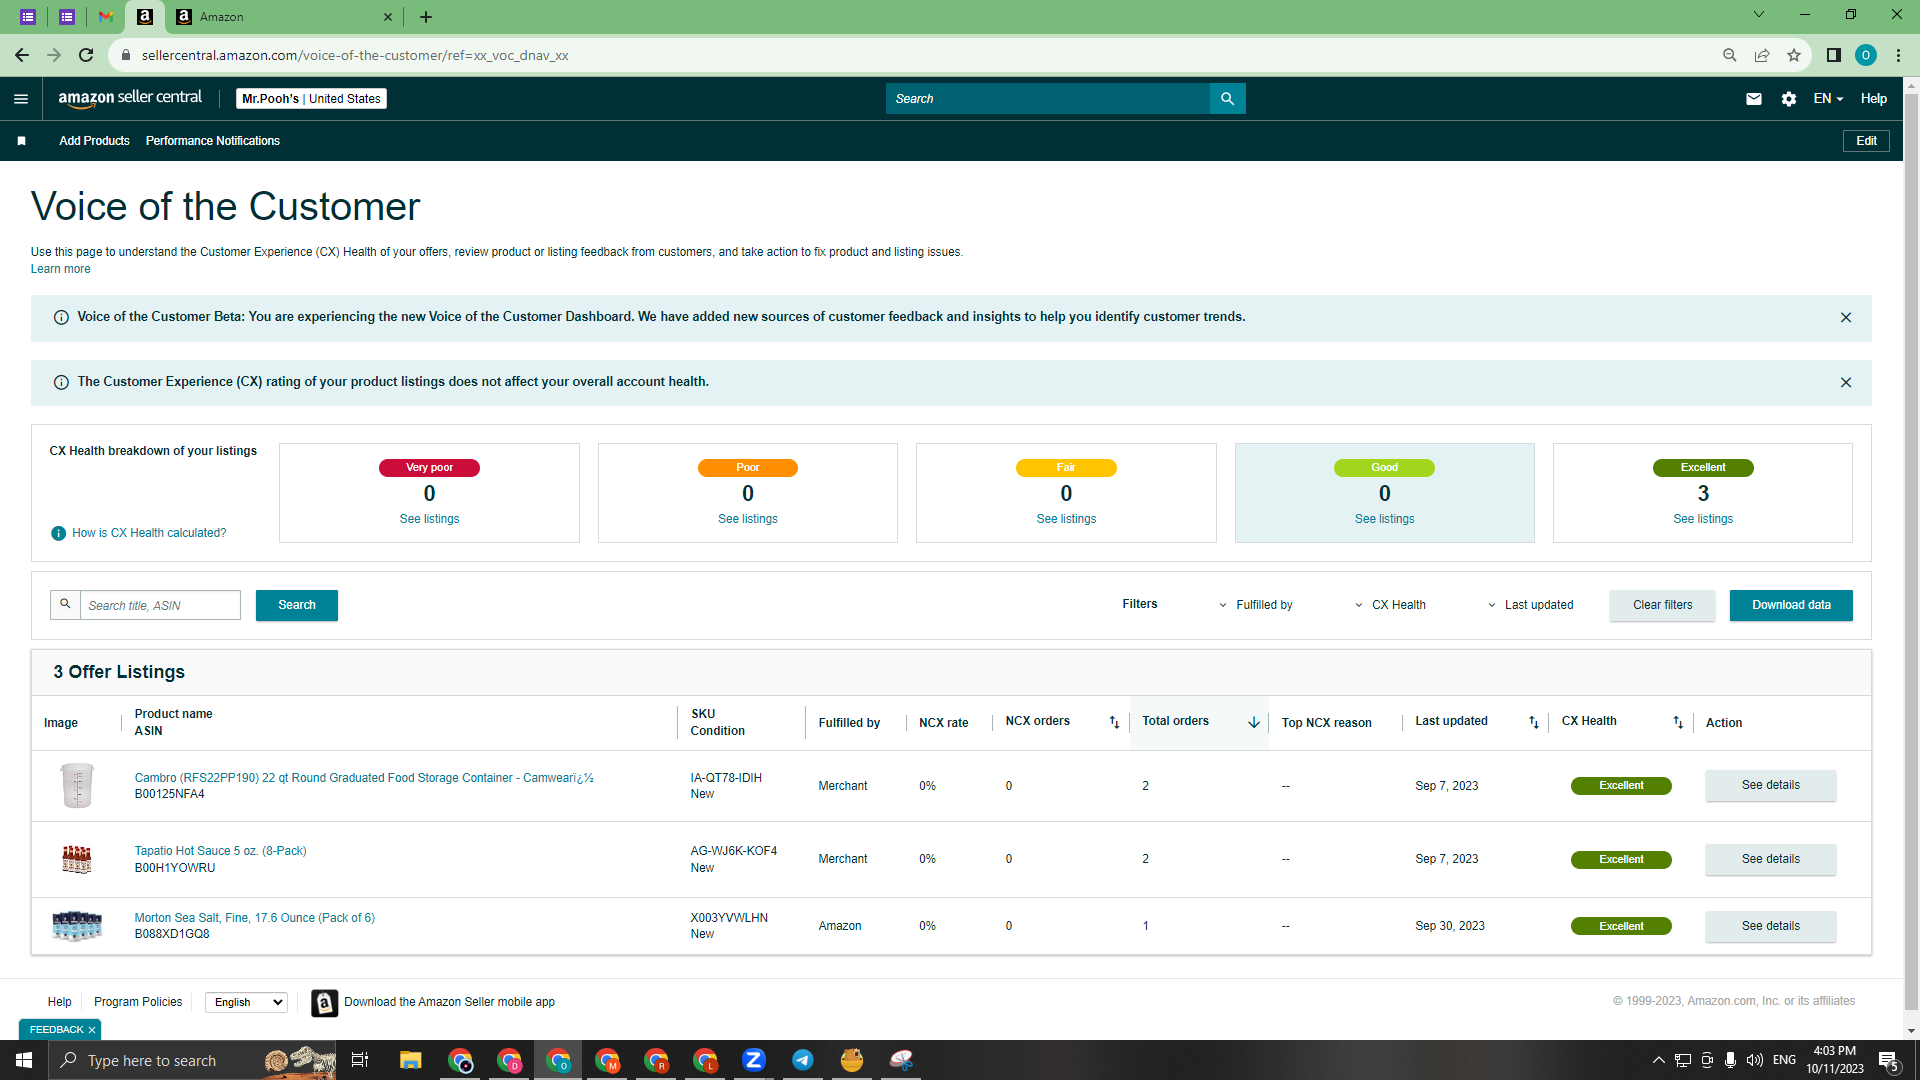Reload the page with browser refresh button
This screenshot has width=1920, height=1080.
pos(86,55)
